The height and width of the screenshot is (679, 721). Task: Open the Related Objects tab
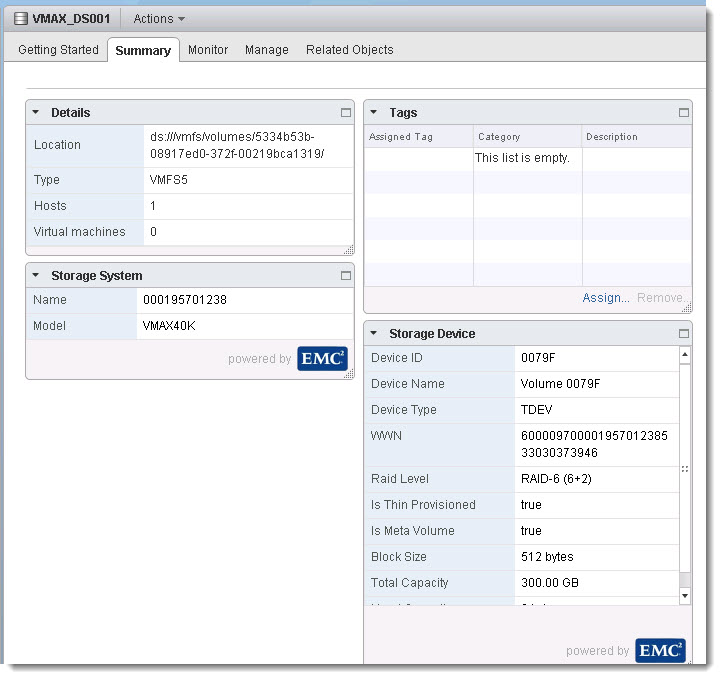point(349,50)
